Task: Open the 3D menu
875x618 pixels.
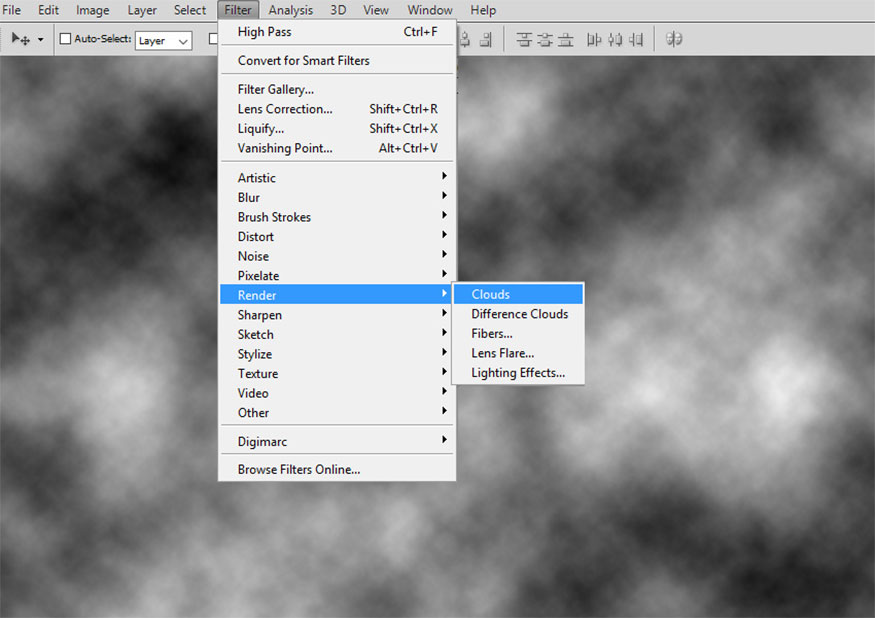Action: (x=338, y=10)
